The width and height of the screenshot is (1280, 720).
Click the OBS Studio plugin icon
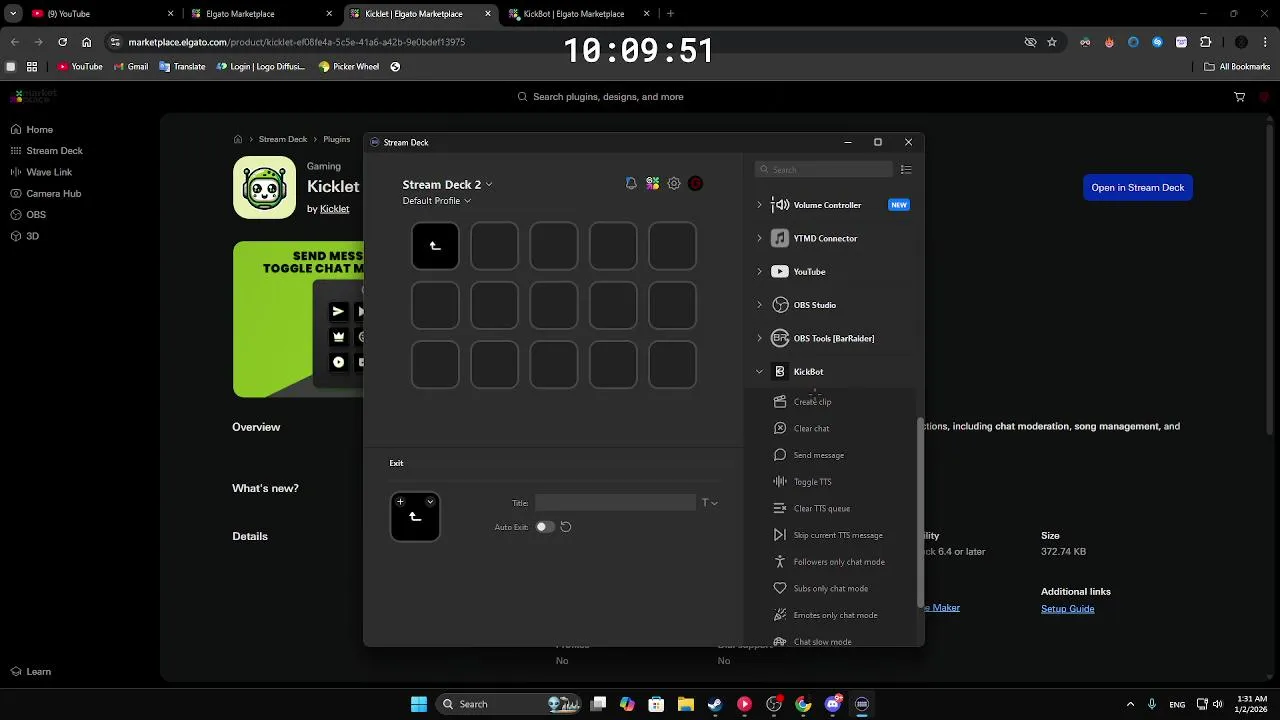click(780, 305)
